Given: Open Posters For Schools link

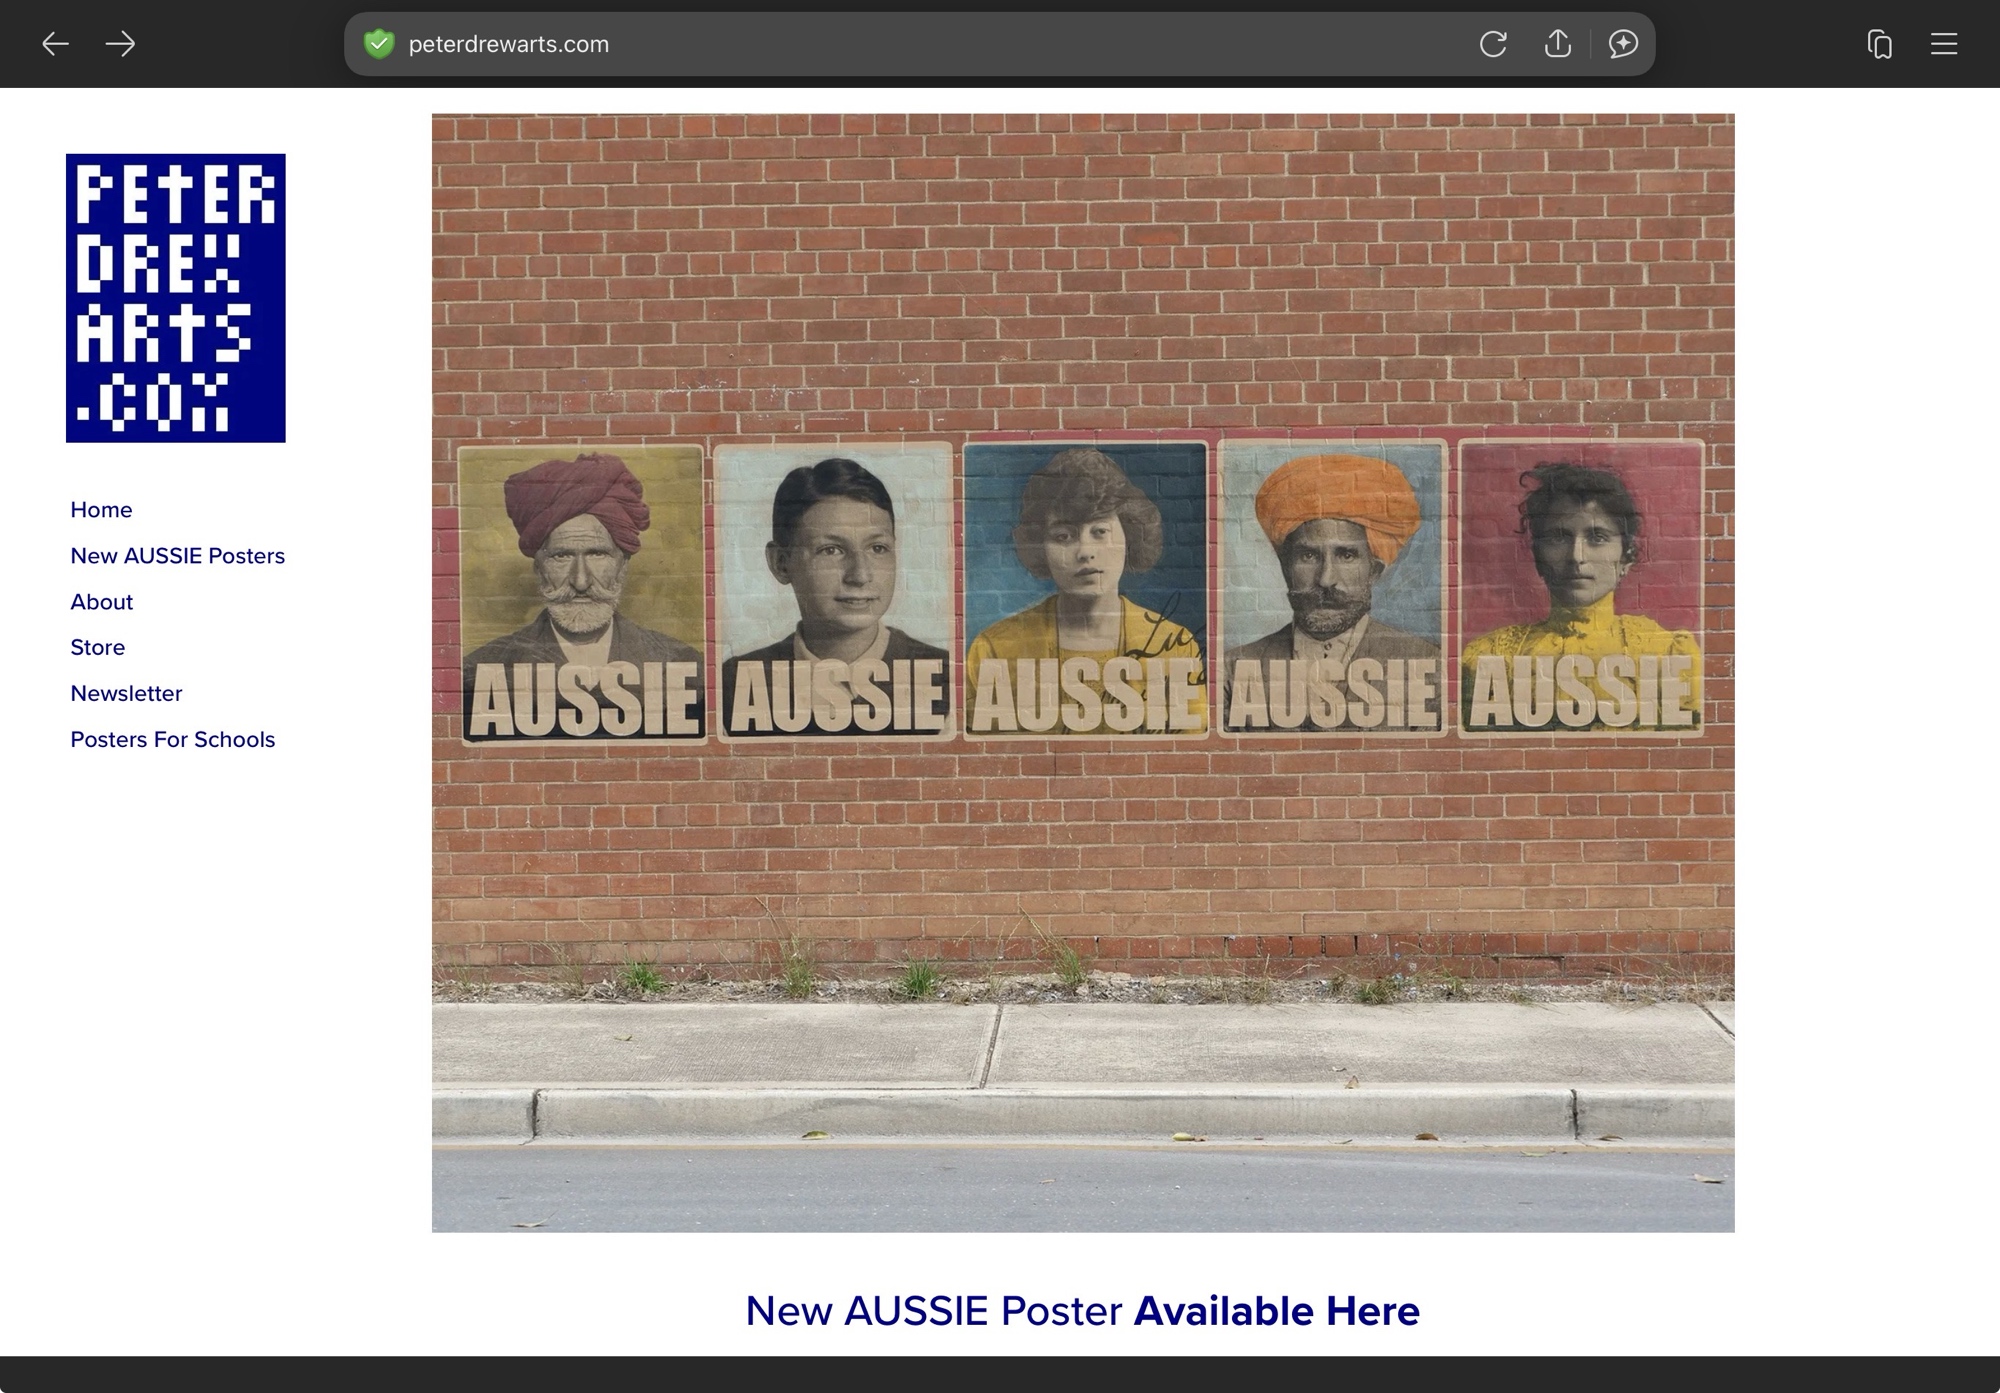Looking at the screenshot, I should tap(172, 740).
